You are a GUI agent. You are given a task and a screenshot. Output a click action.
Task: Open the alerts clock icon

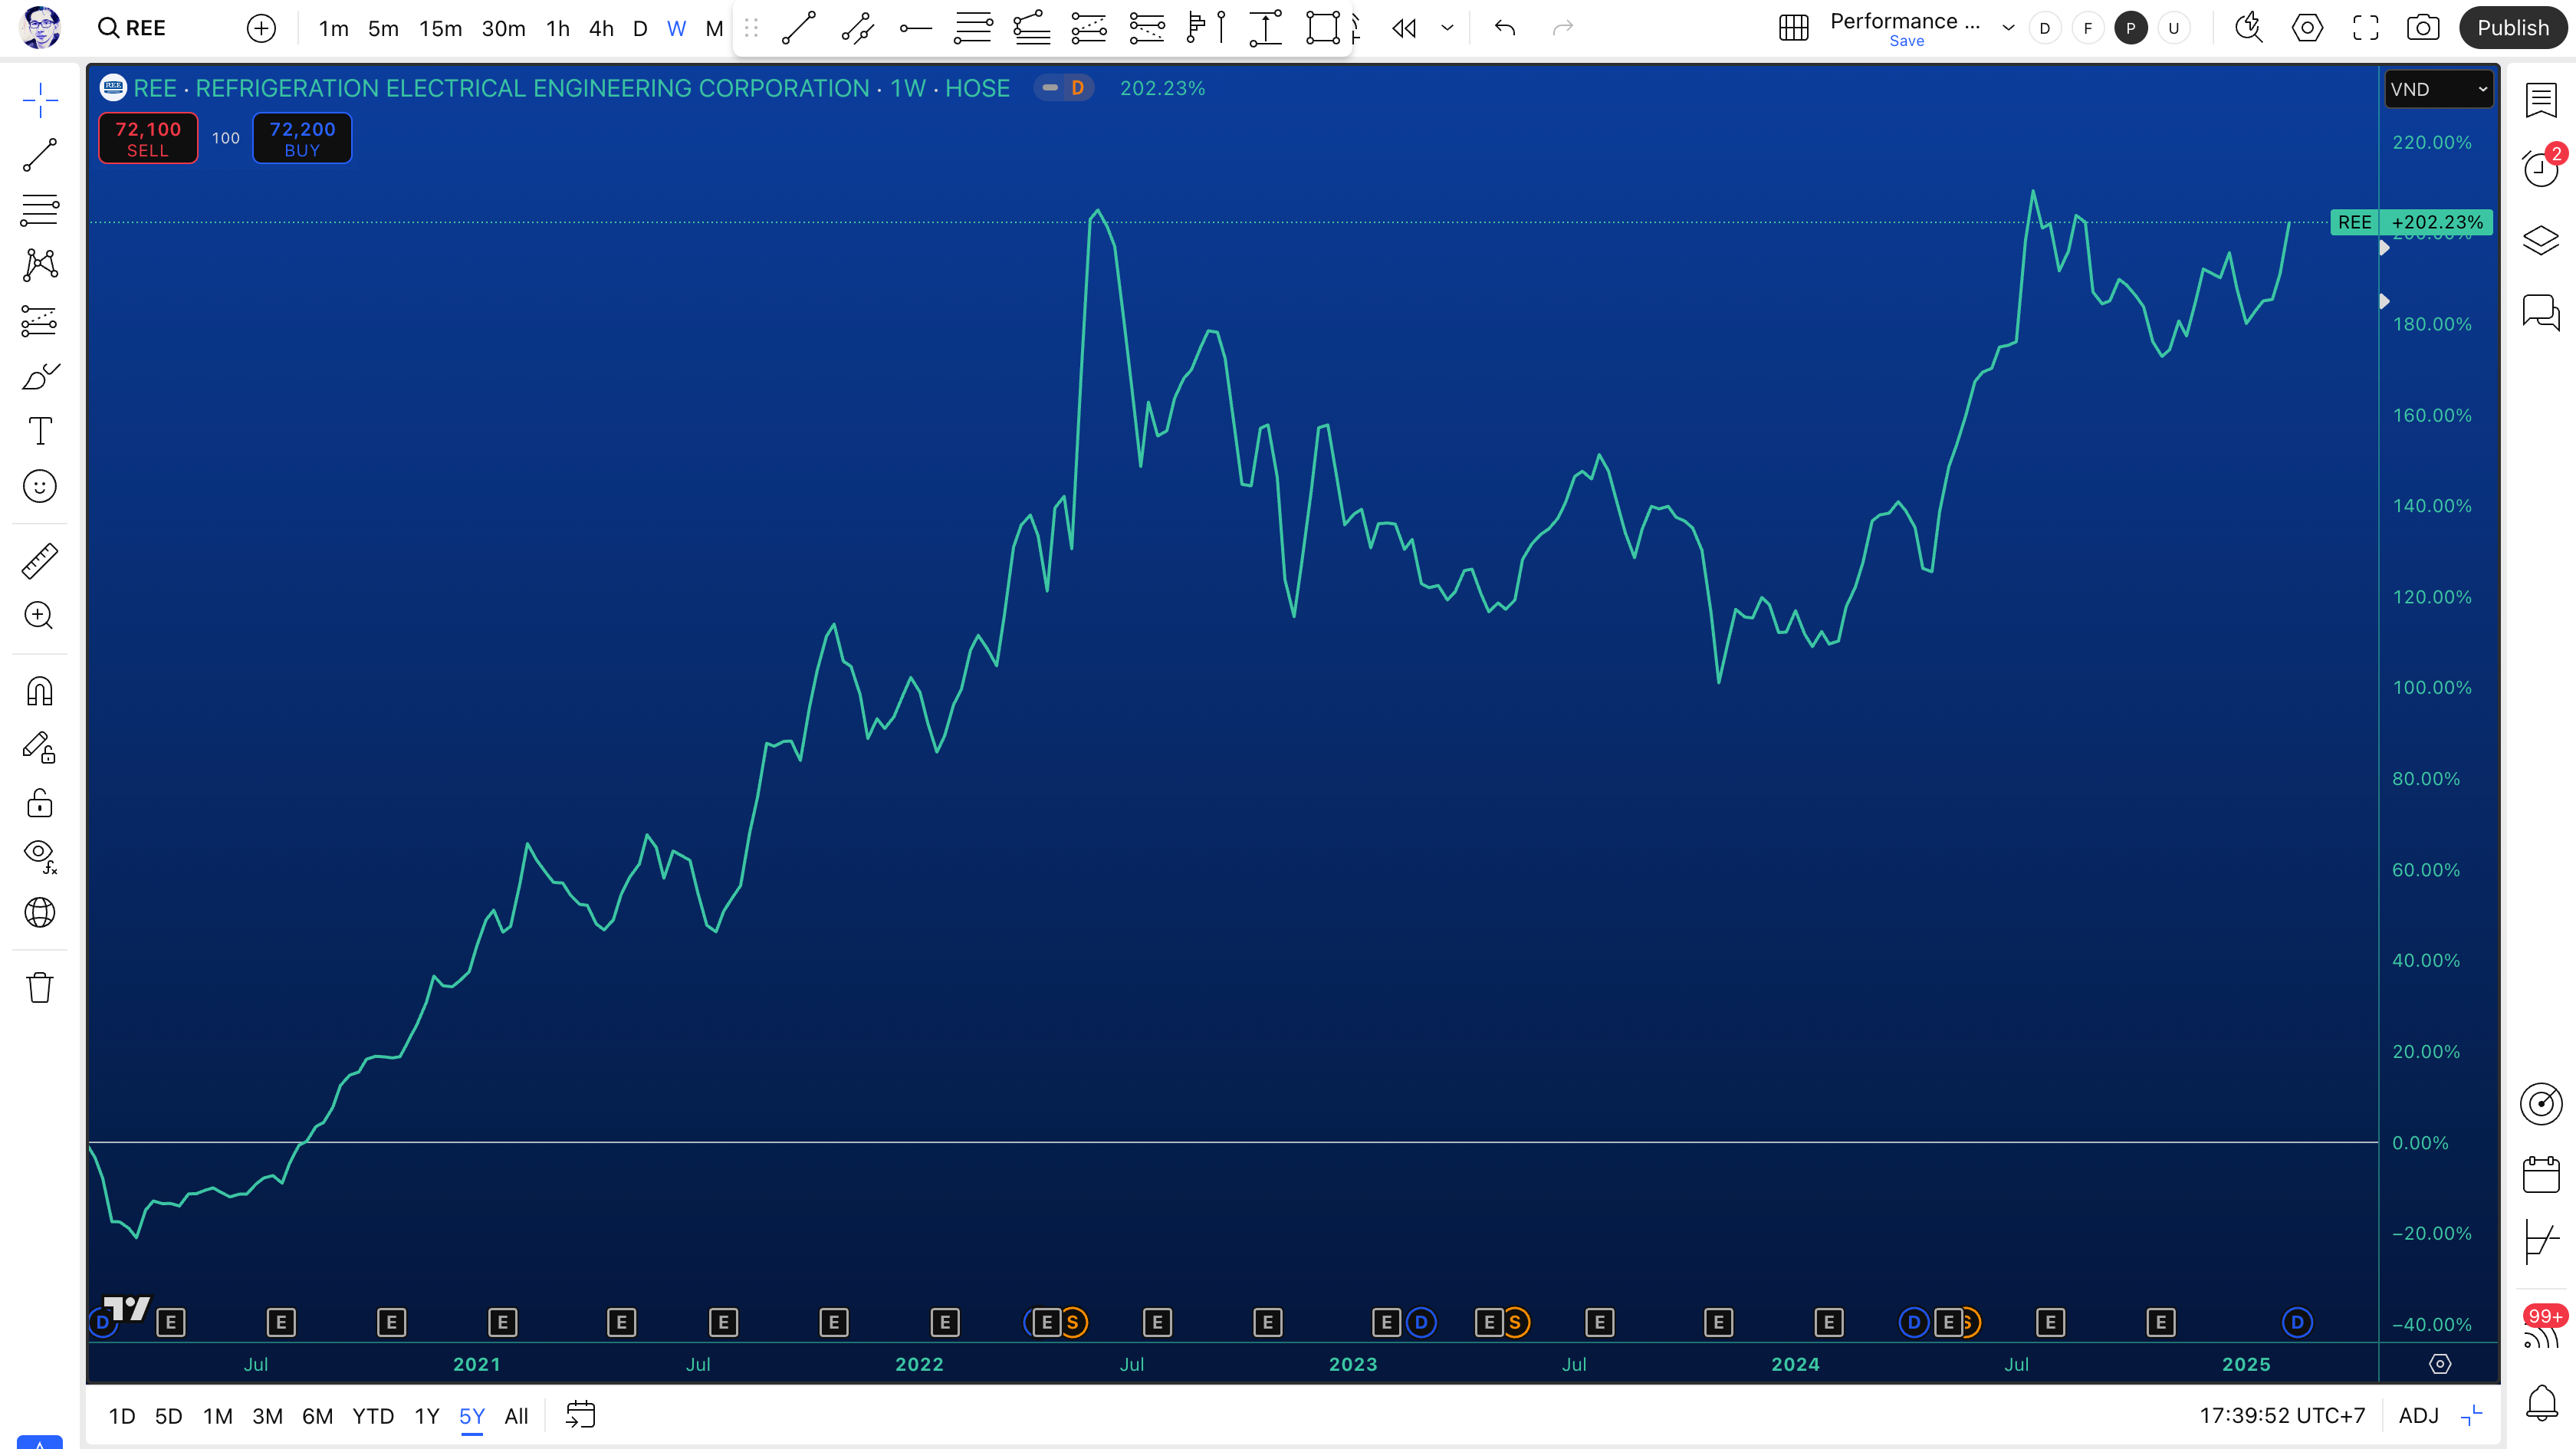pos(2541,168)
